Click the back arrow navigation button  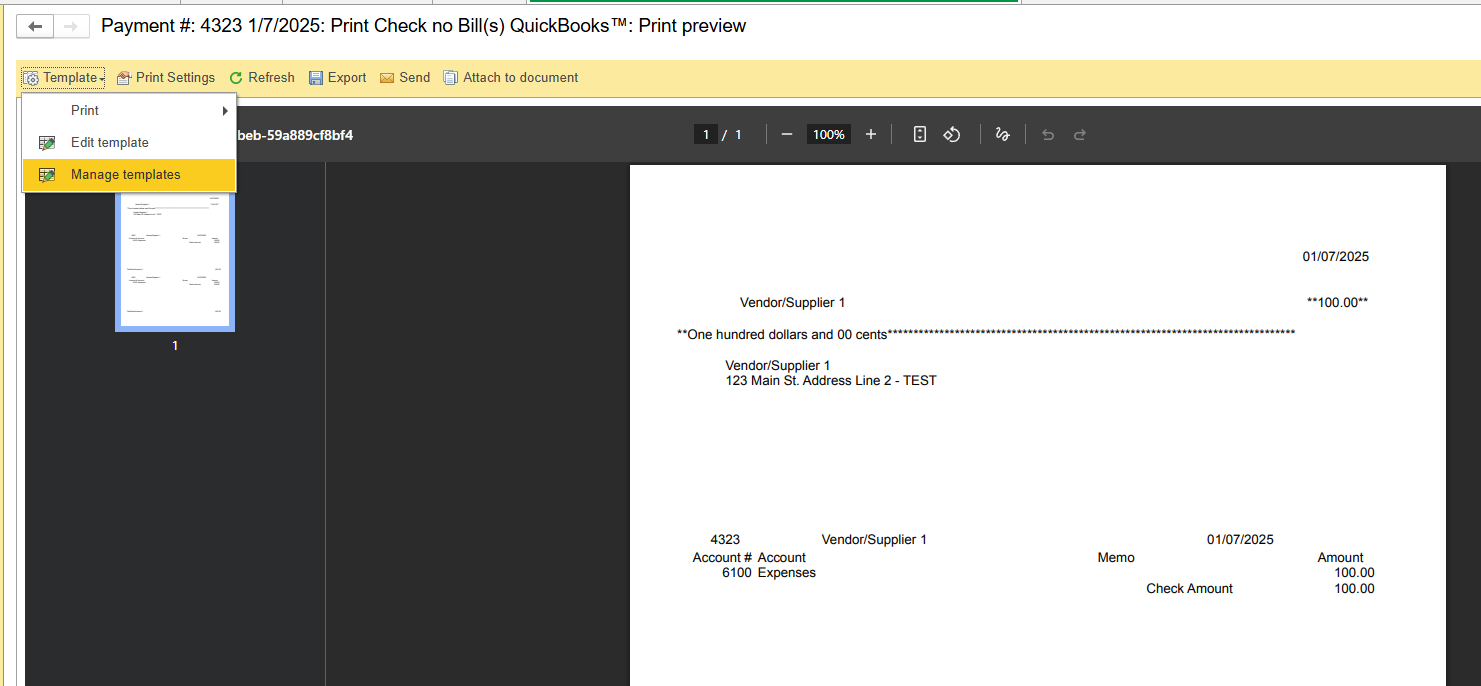(x=35, y=27)
